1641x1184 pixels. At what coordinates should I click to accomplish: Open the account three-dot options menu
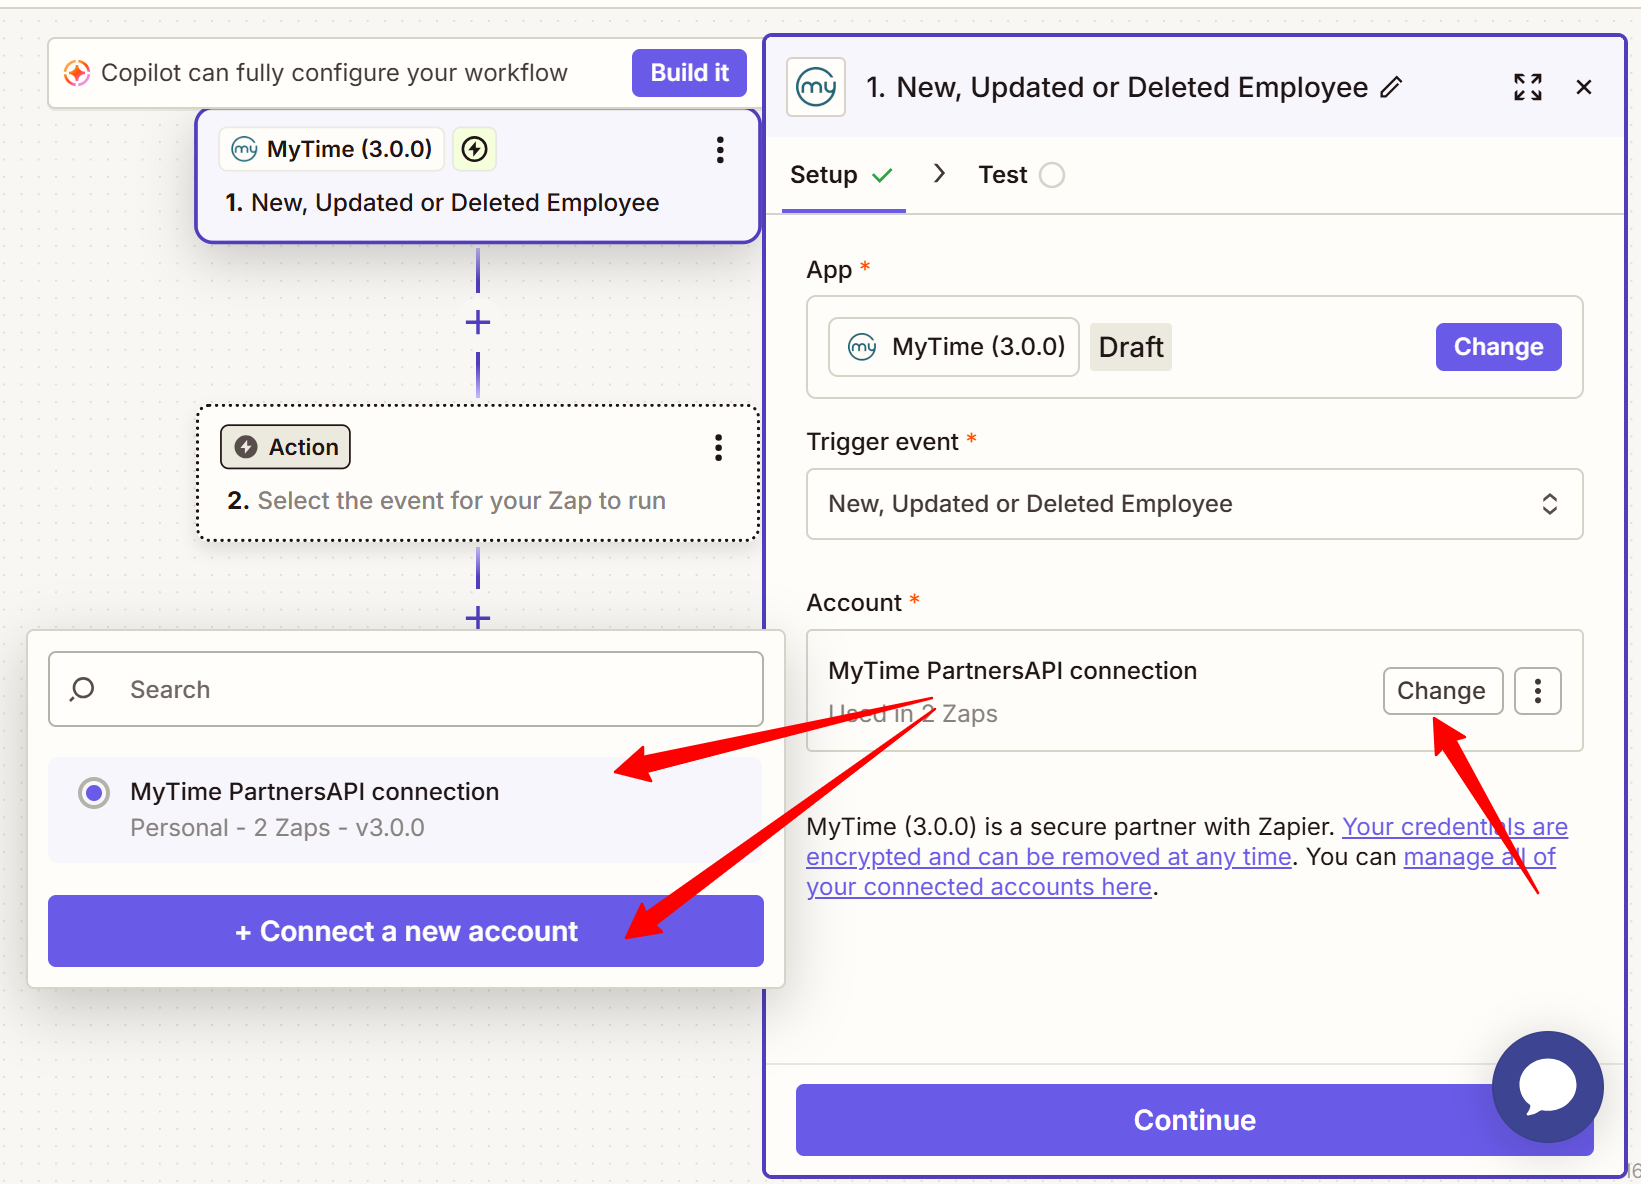(x=1538, y=691)
